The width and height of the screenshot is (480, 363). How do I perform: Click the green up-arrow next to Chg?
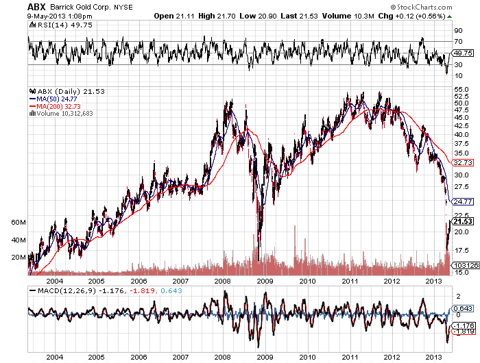[450, 16]
